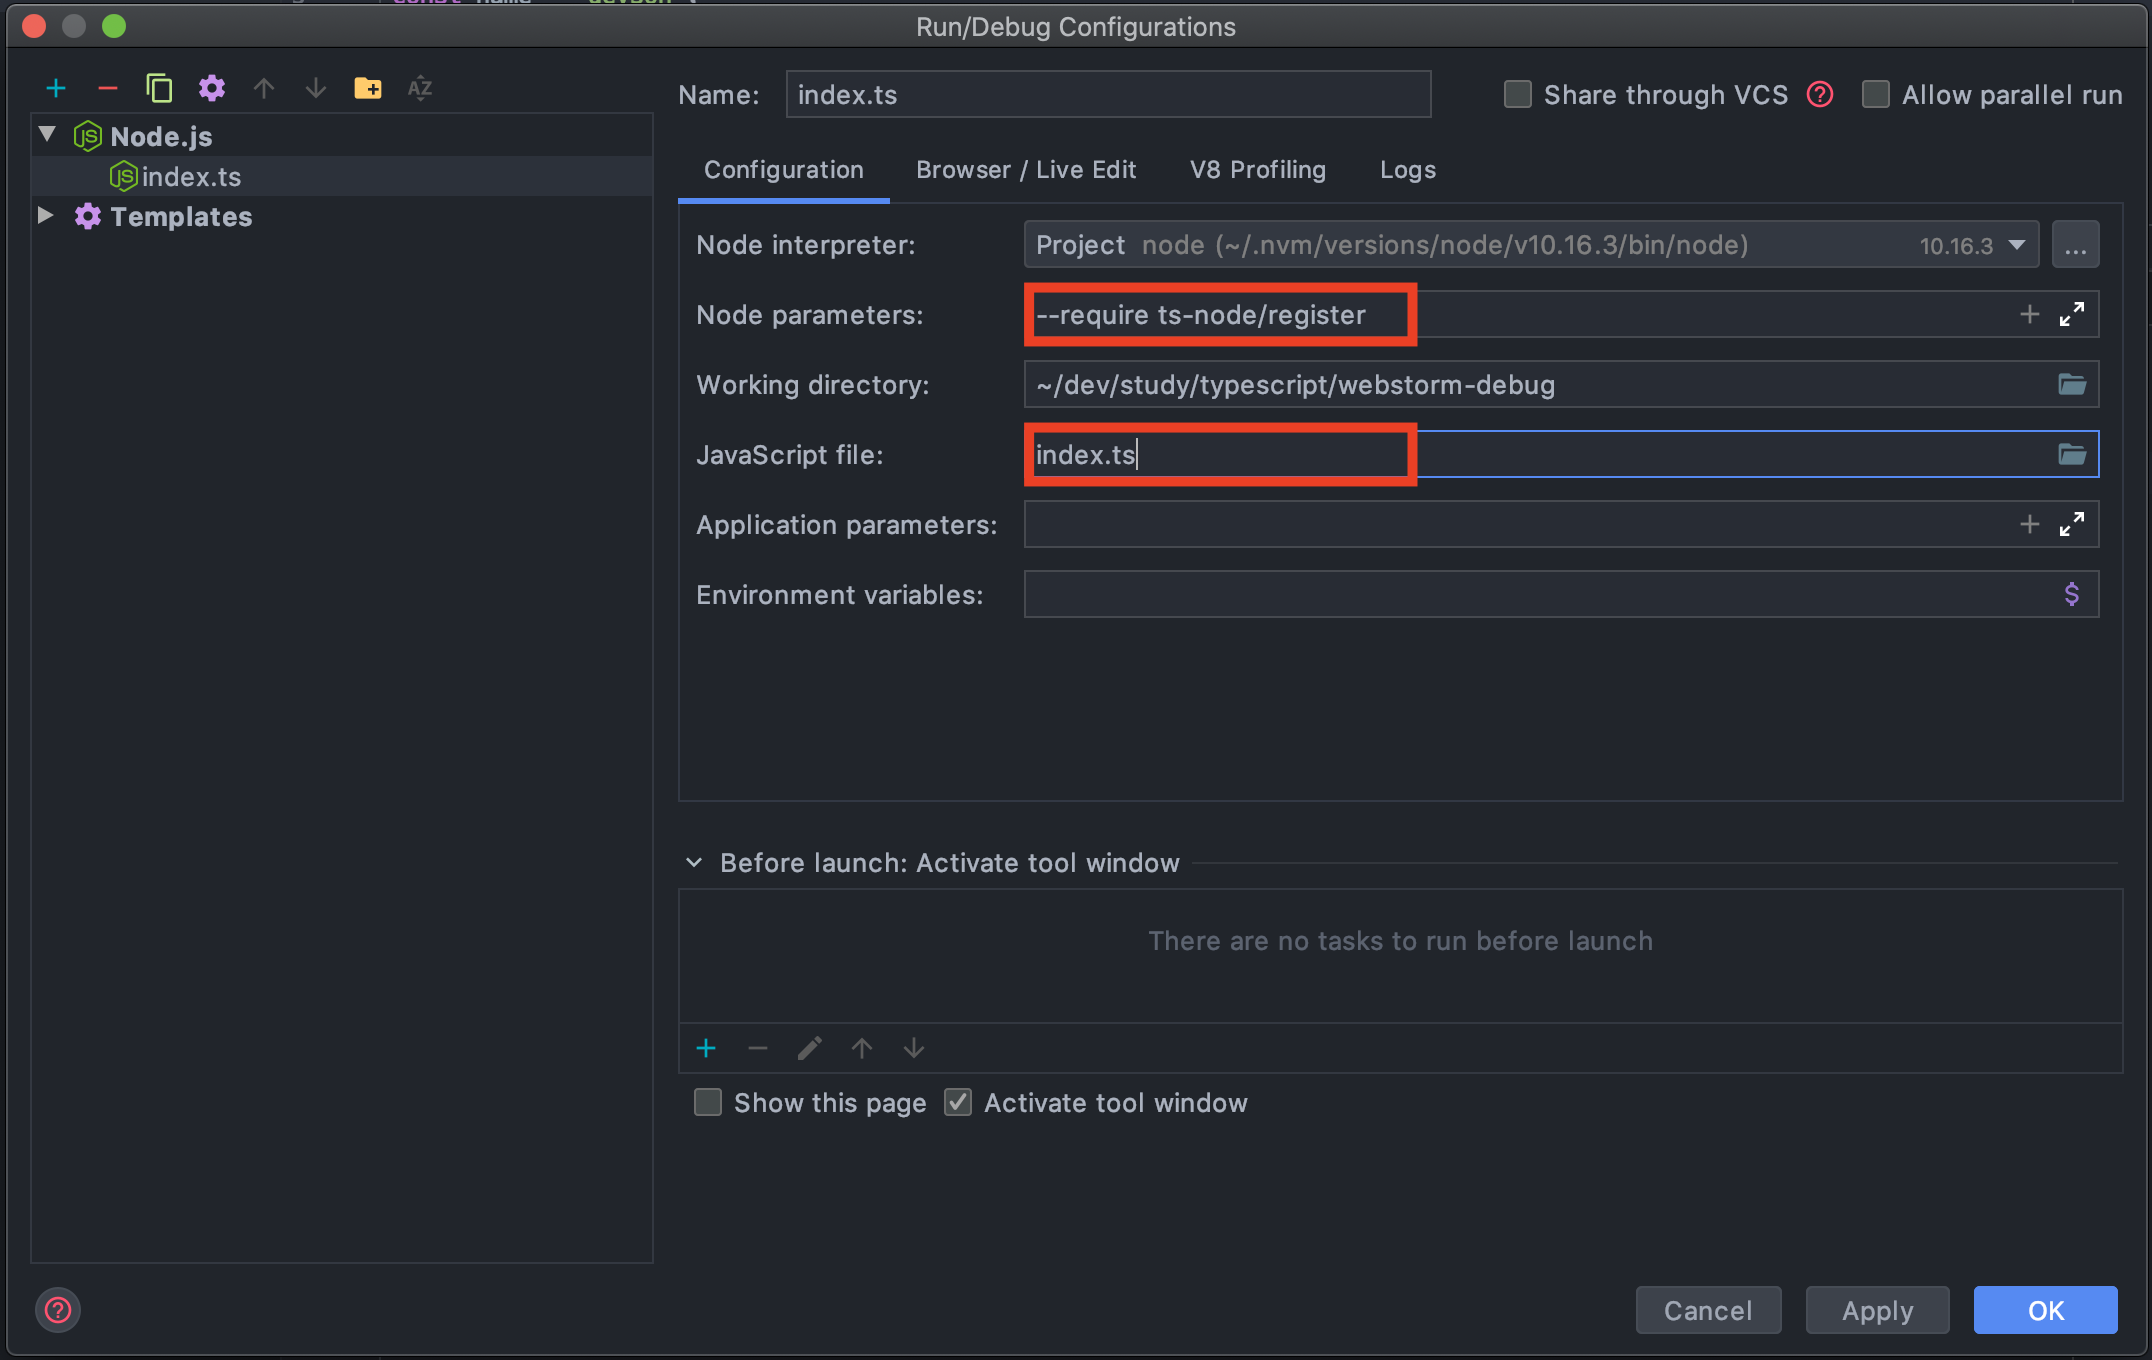This screenshot has height=1360, width=2152.
Task: Open edit templates wrench icon
Action: coord(211,88)
